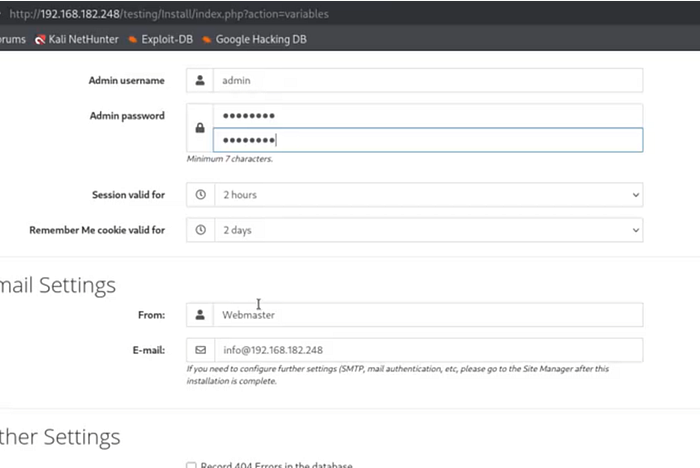Click the From: label
This screenshot has height=468, width=700.
[151, 315]
